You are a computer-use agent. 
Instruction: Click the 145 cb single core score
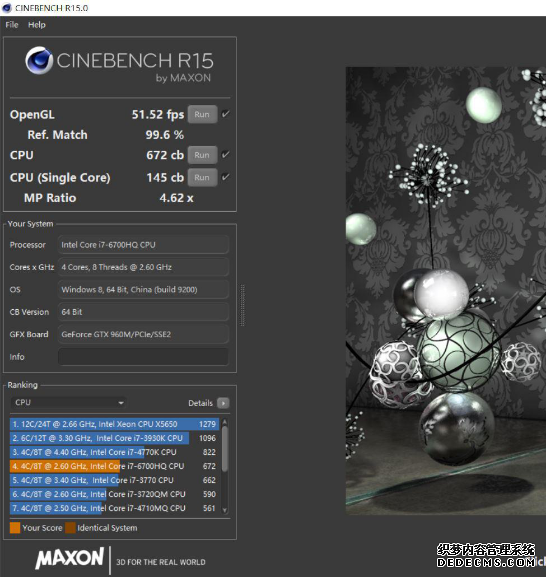165,177
